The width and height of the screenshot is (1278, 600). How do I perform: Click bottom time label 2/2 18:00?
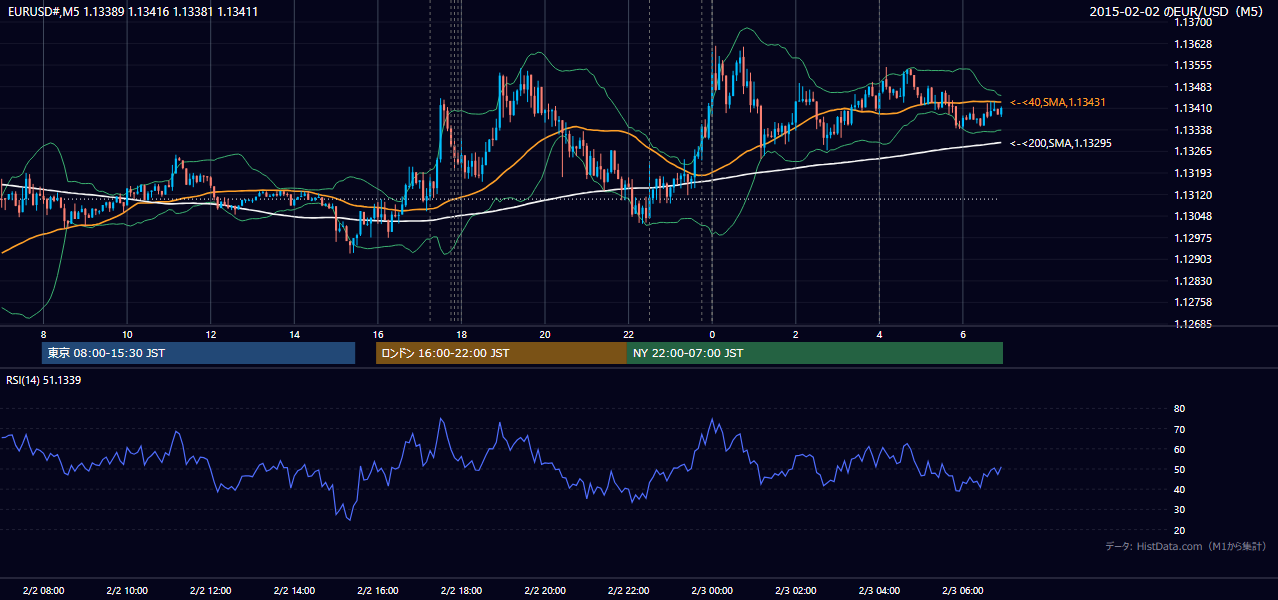click(x=461, y=590)
